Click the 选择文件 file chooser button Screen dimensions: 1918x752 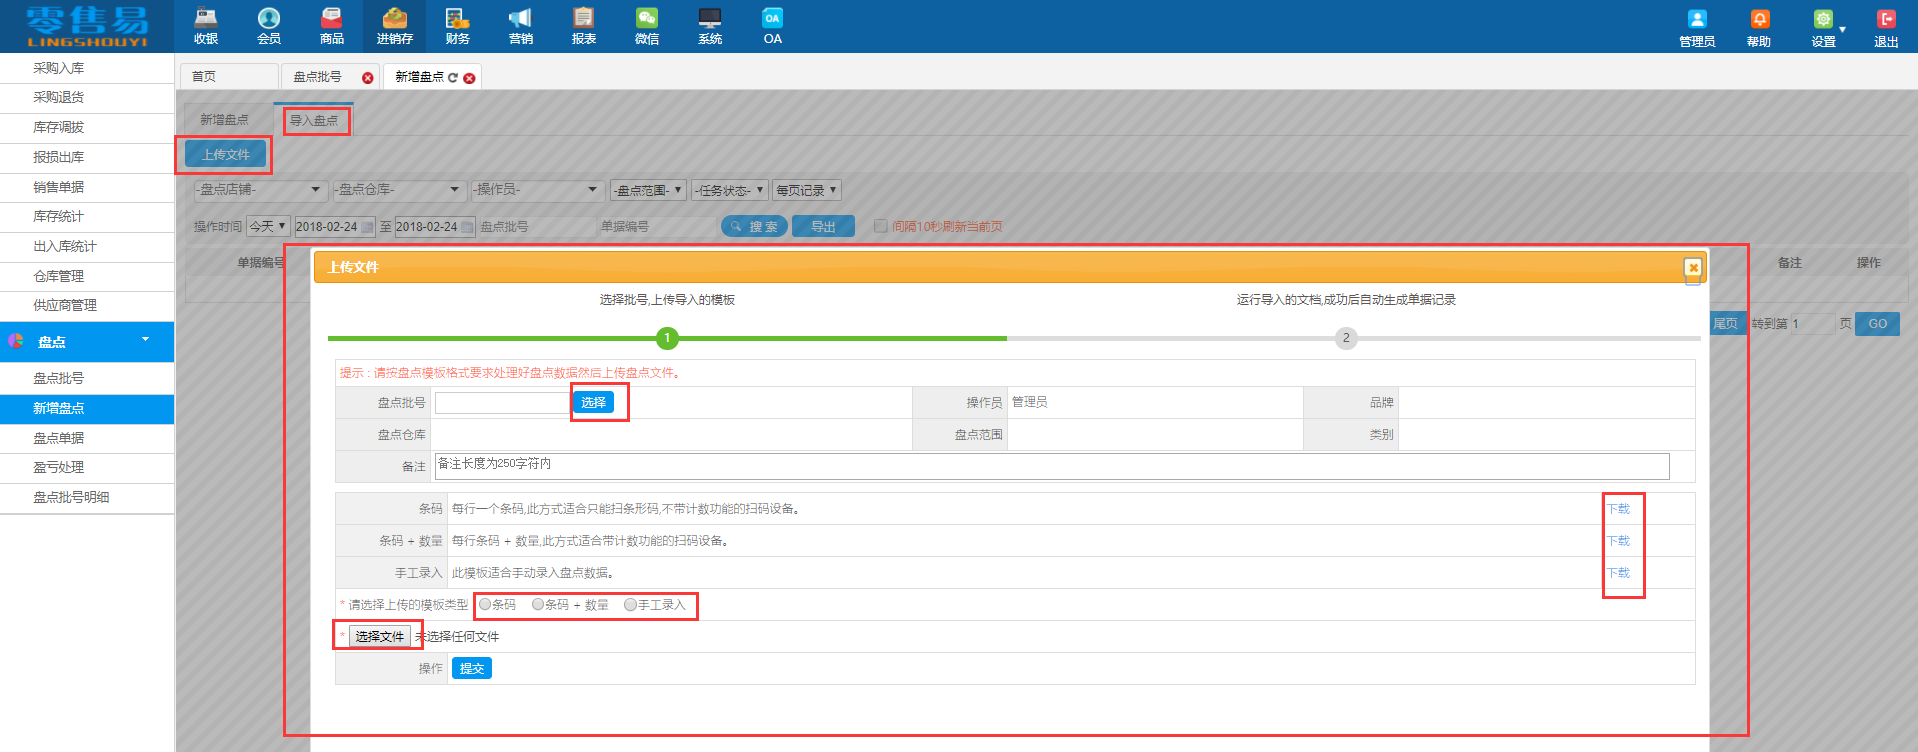[379, 636]
